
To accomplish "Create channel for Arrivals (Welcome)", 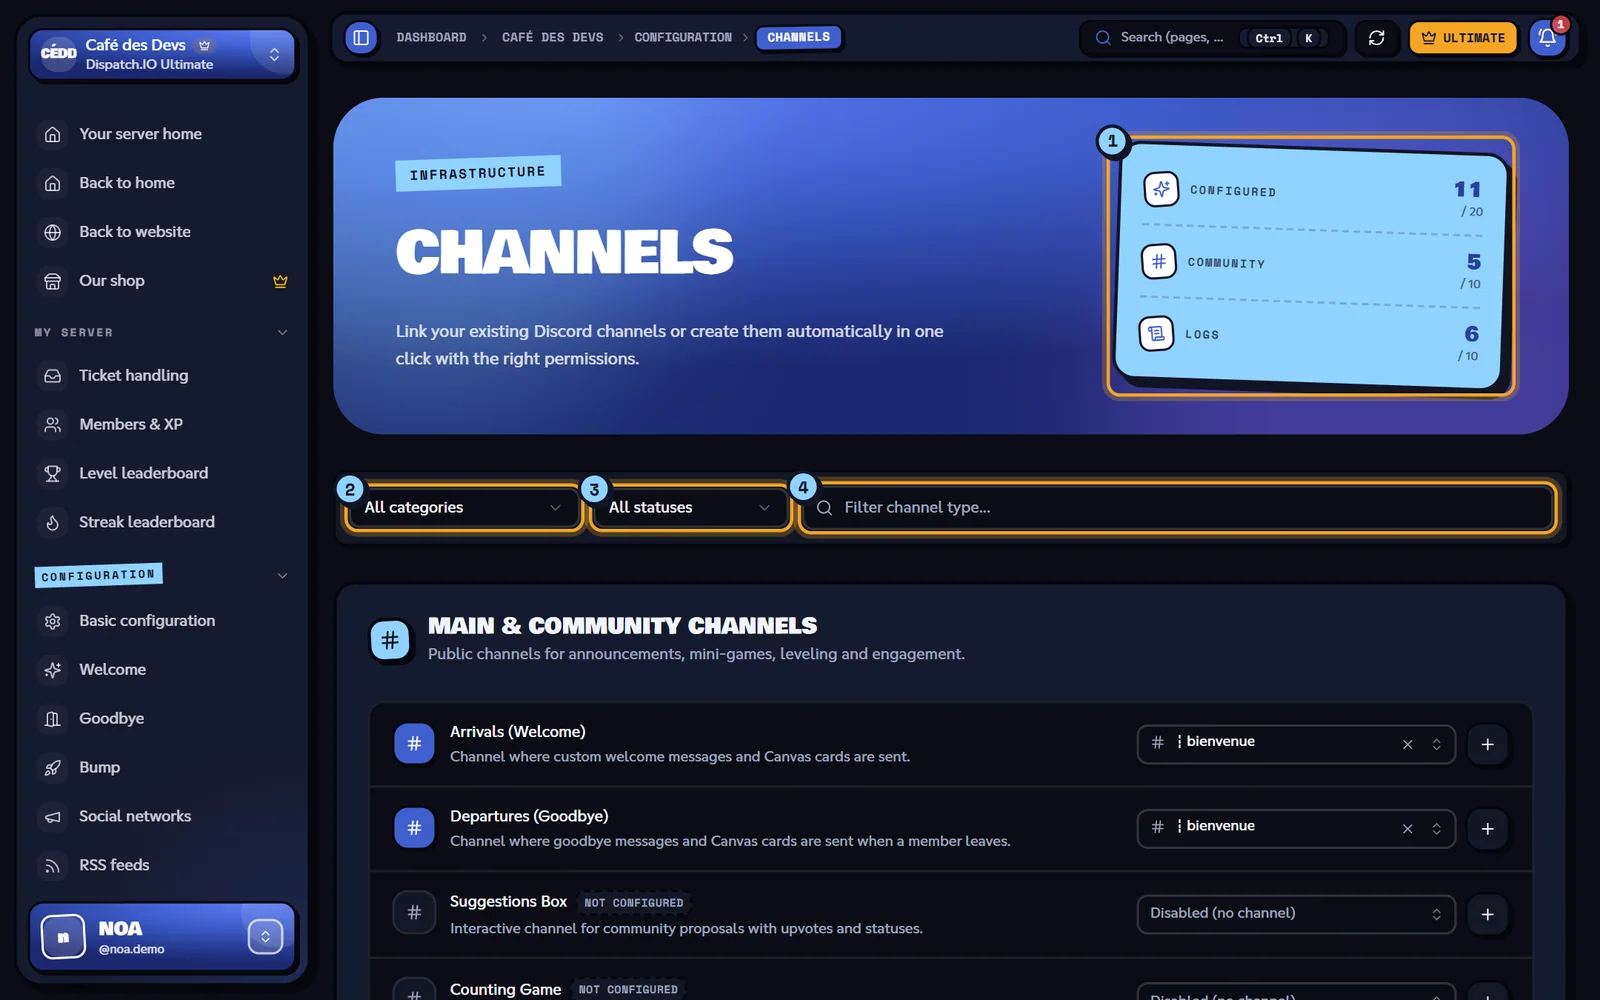I will (x=1488, y=745).
